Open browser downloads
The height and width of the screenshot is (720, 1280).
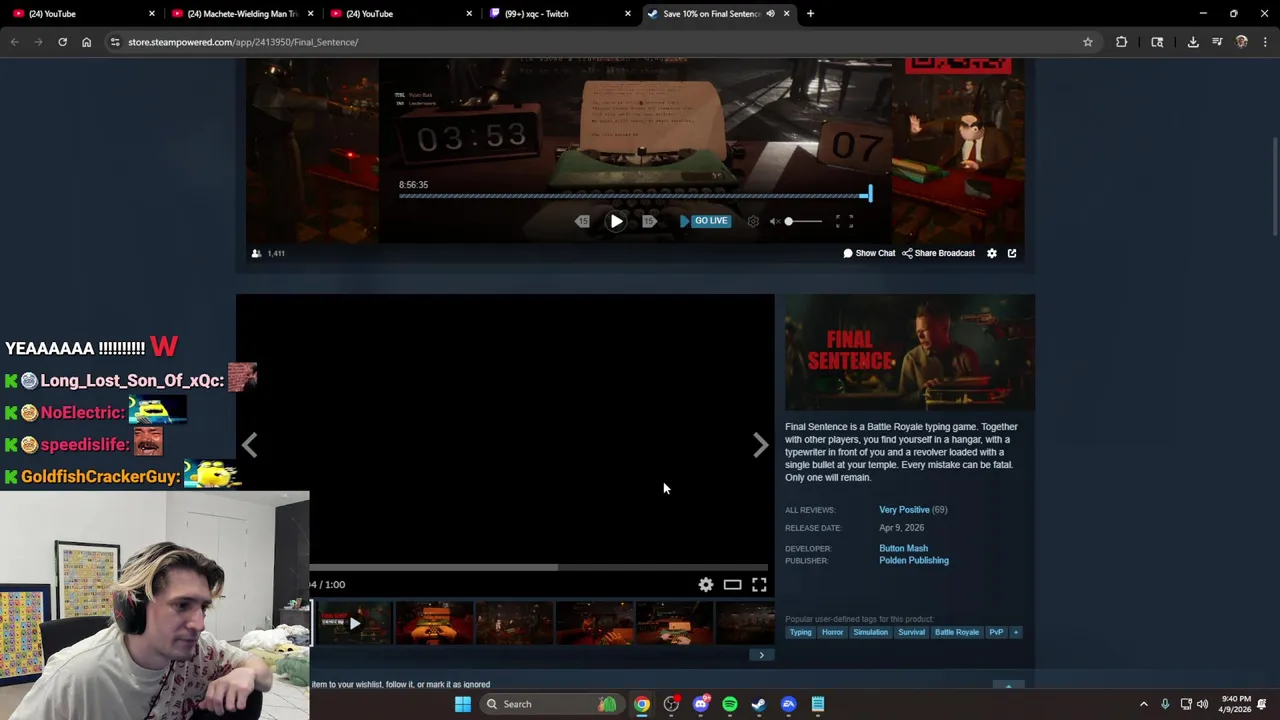[x=1193, y=42]
